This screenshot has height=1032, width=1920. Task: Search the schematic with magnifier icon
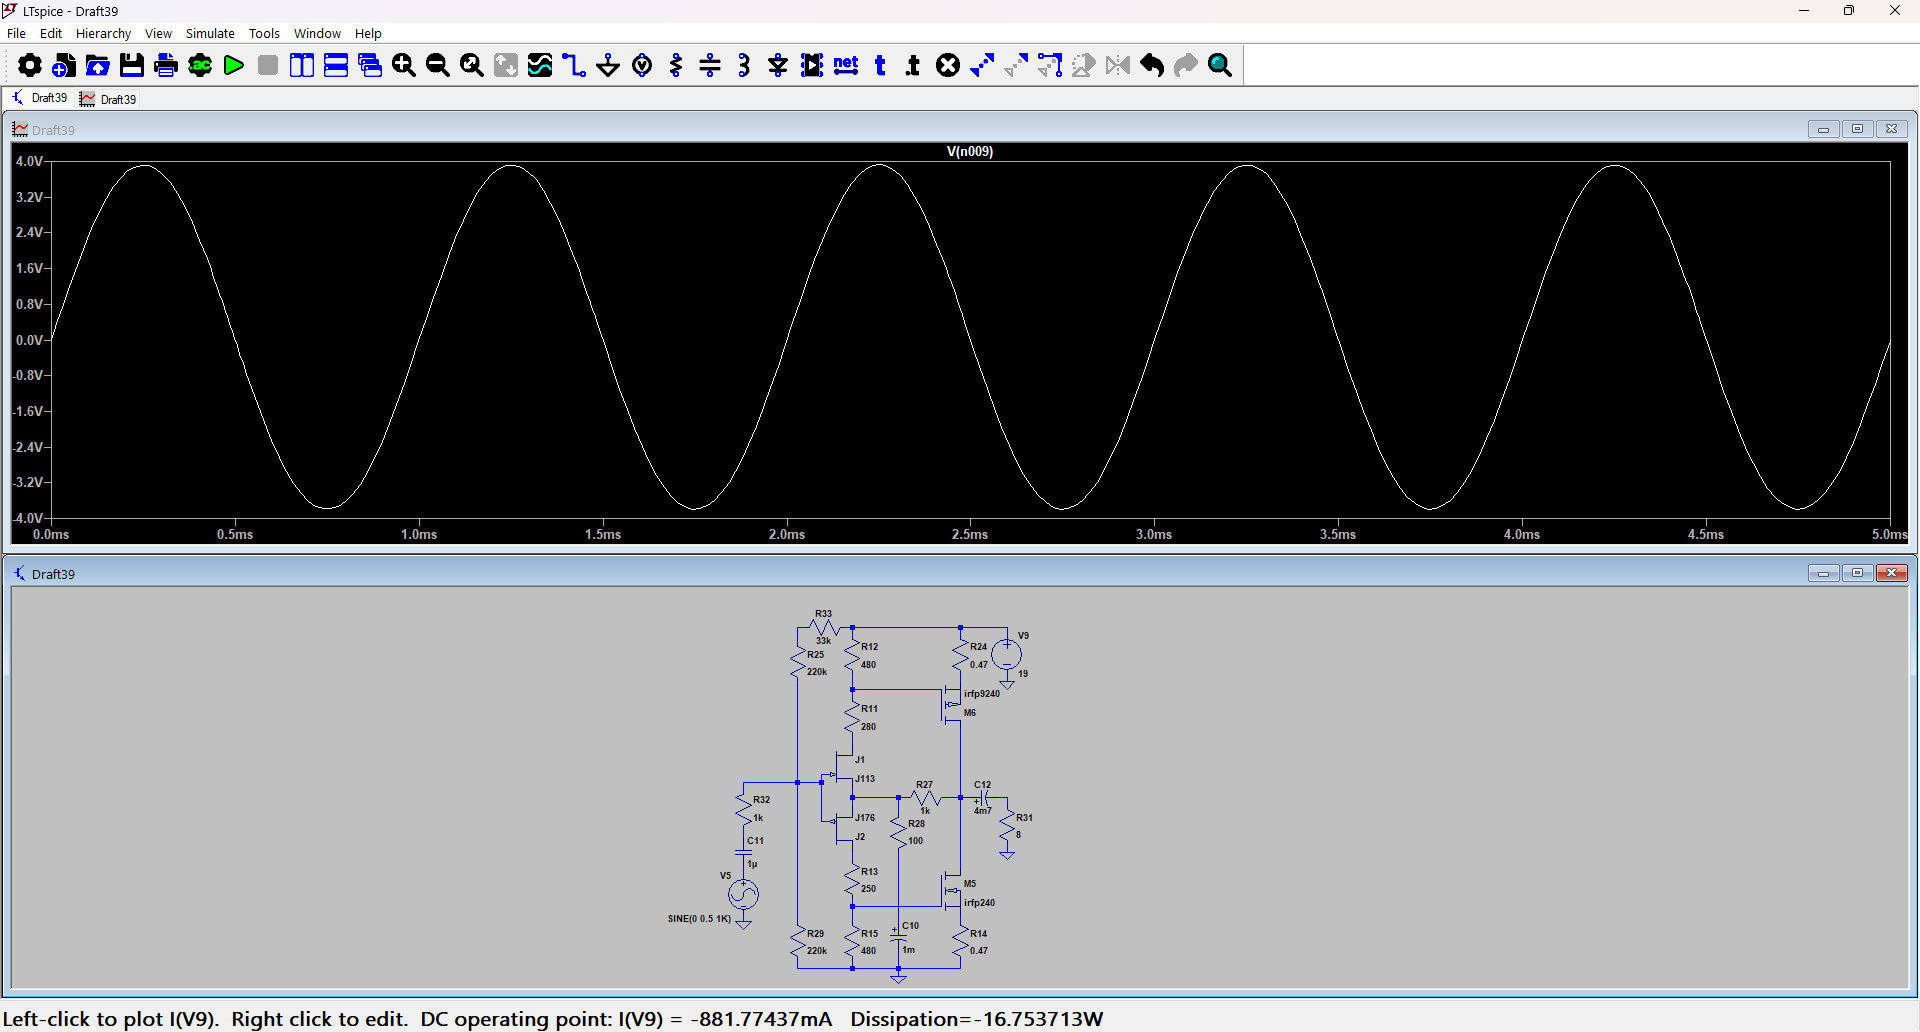point(1220,66)
